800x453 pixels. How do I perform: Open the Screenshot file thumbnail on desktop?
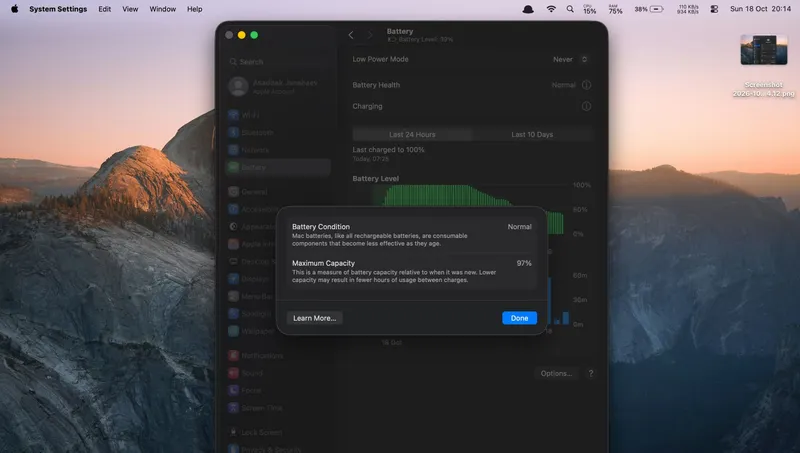(x=764, y=49)
